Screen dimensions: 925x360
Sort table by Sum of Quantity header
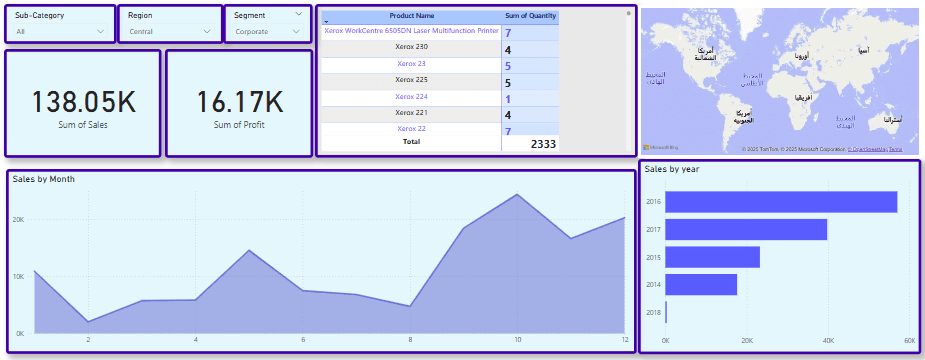point(530,15)
